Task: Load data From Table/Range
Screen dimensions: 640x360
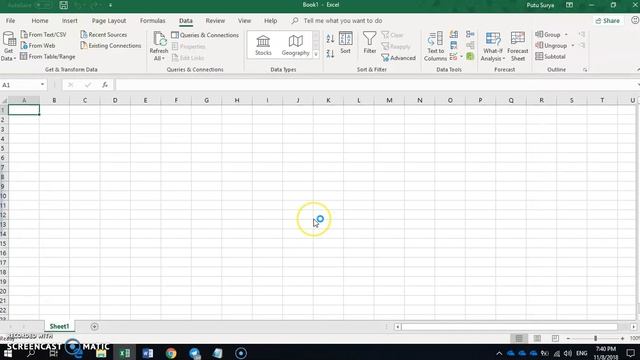Action: pos(48,57)
